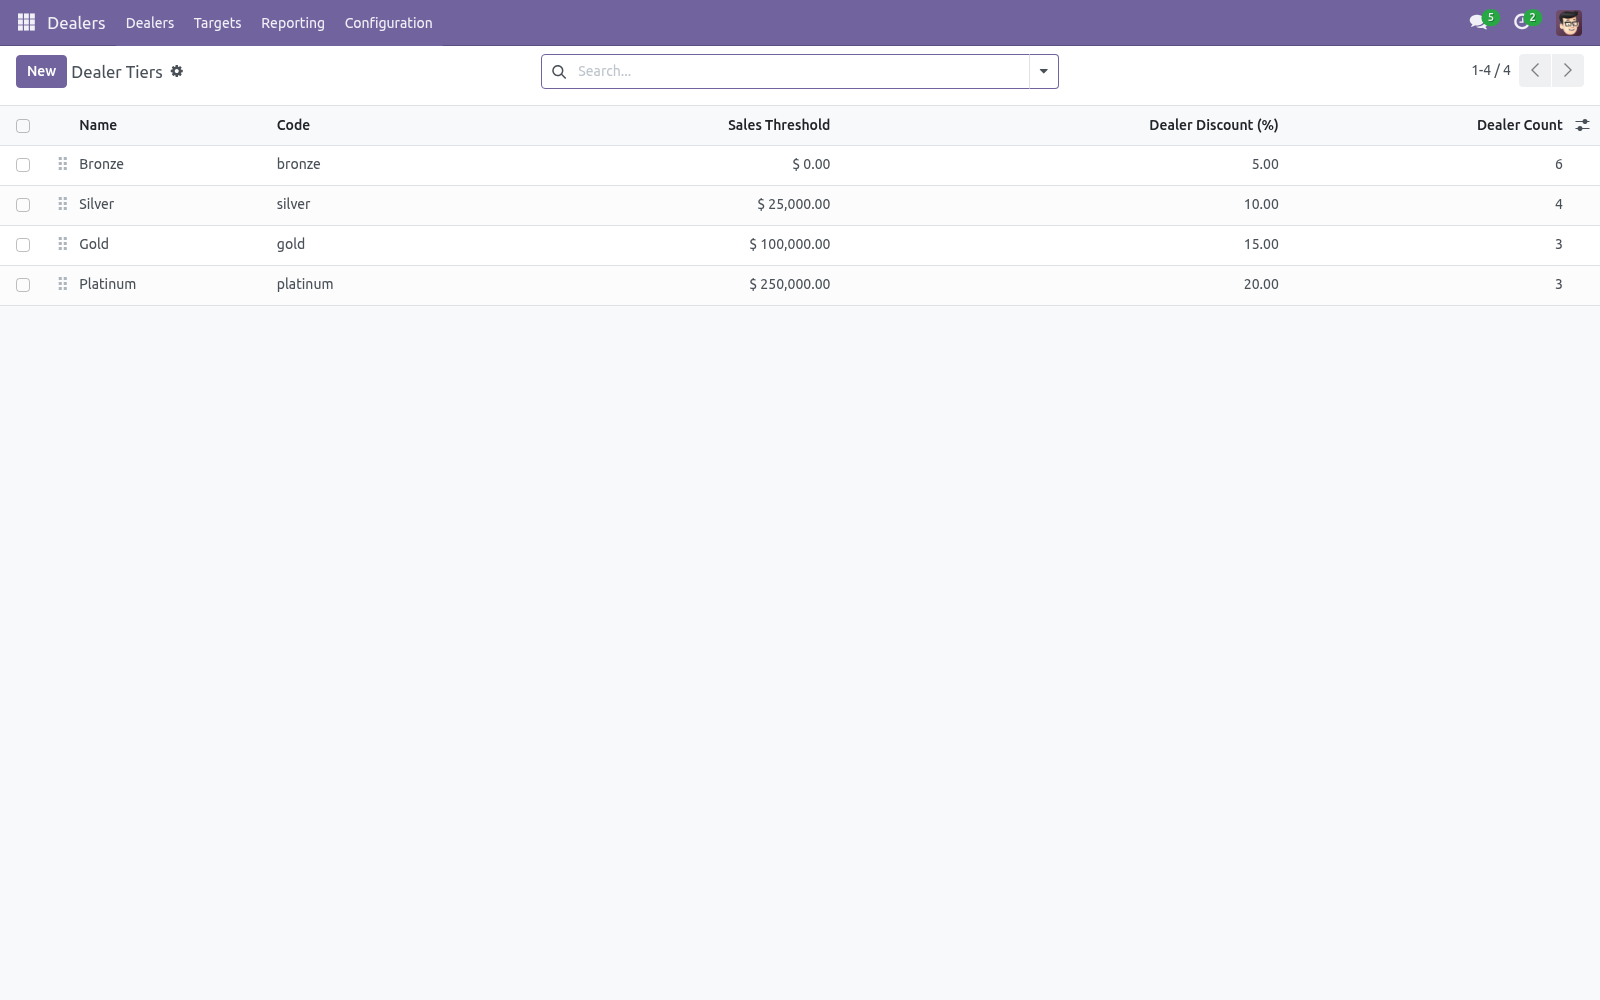This screenshot has width=1600, height=1000.
Task: Tick the select-all header checkbox
Action: (x=23, y=126)
